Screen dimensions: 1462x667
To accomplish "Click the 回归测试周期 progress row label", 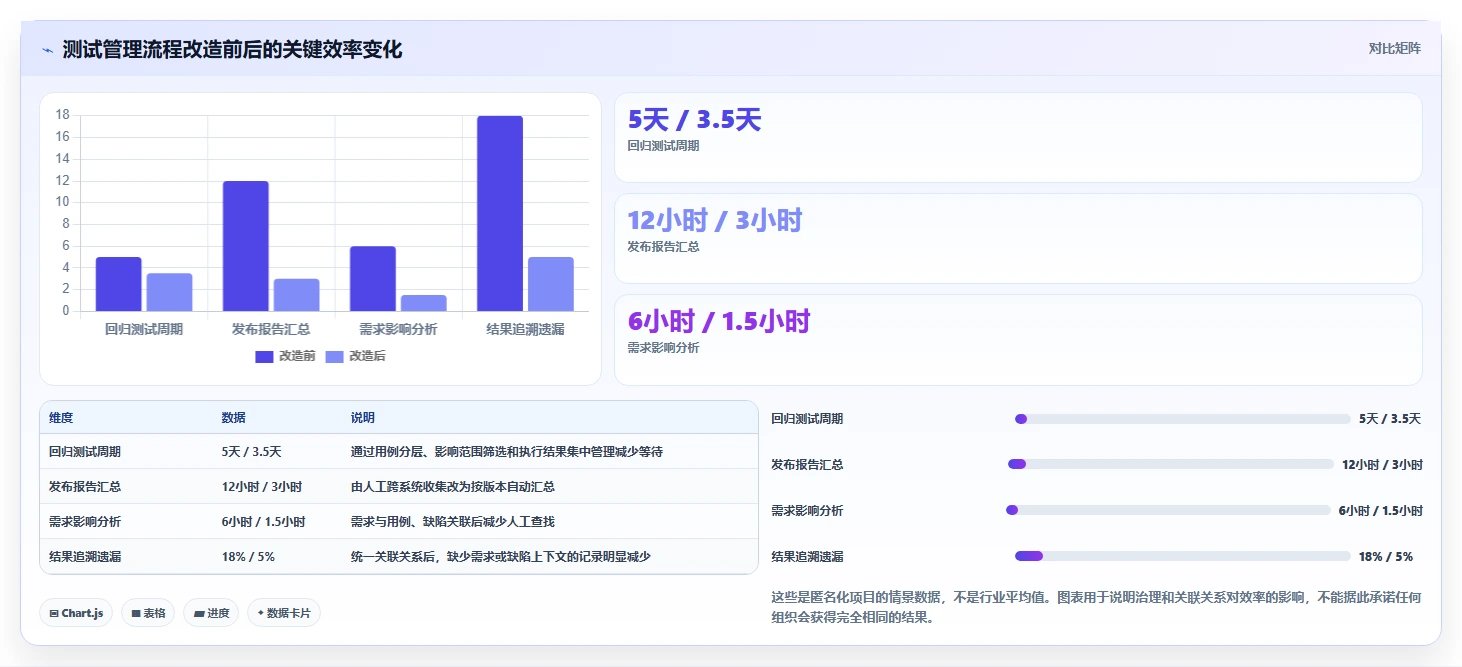I will click(x=807, y=419).
